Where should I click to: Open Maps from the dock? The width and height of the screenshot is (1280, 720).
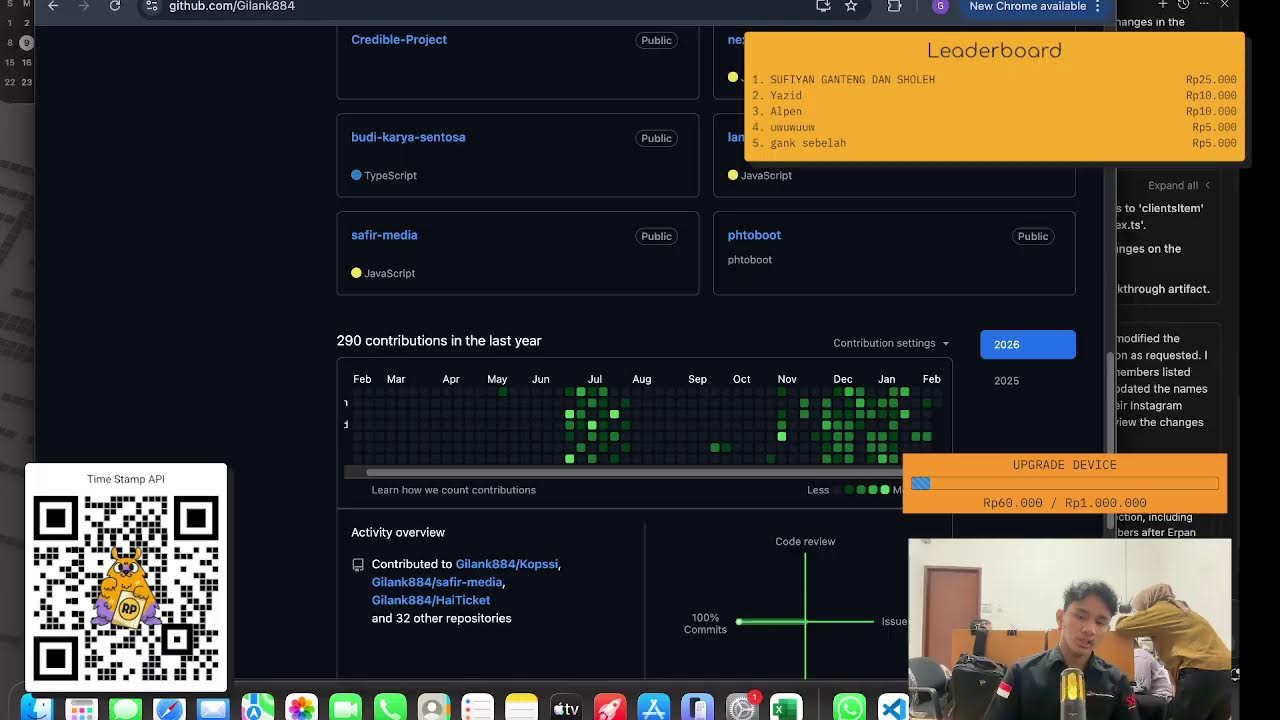(257, 708)
